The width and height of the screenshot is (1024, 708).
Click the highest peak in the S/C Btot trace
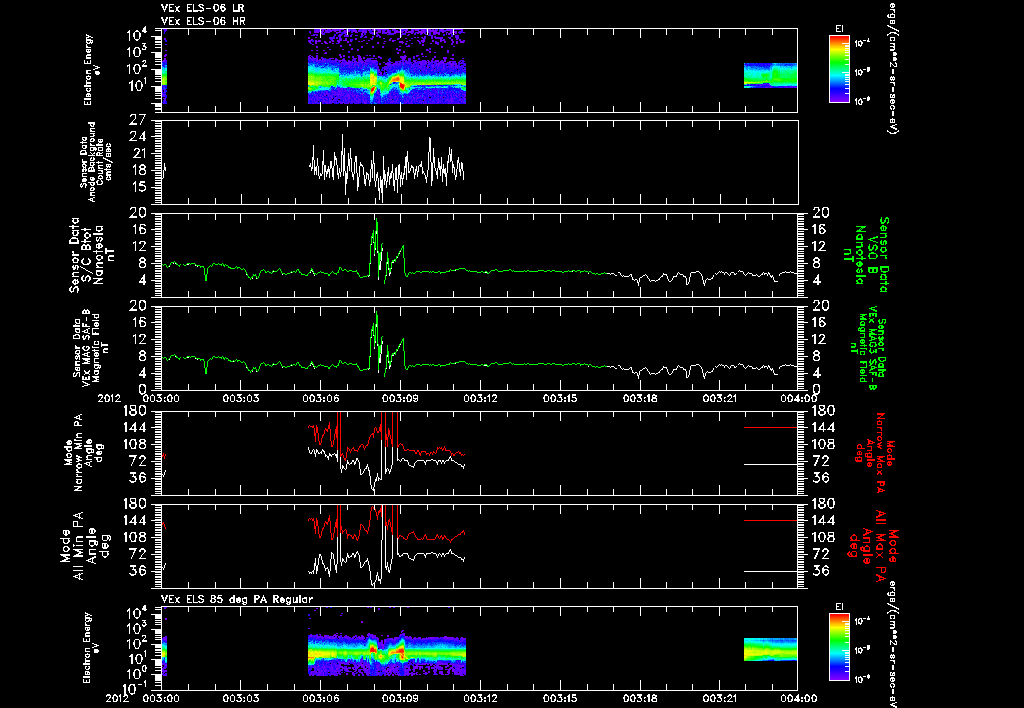tap(376, 221)
